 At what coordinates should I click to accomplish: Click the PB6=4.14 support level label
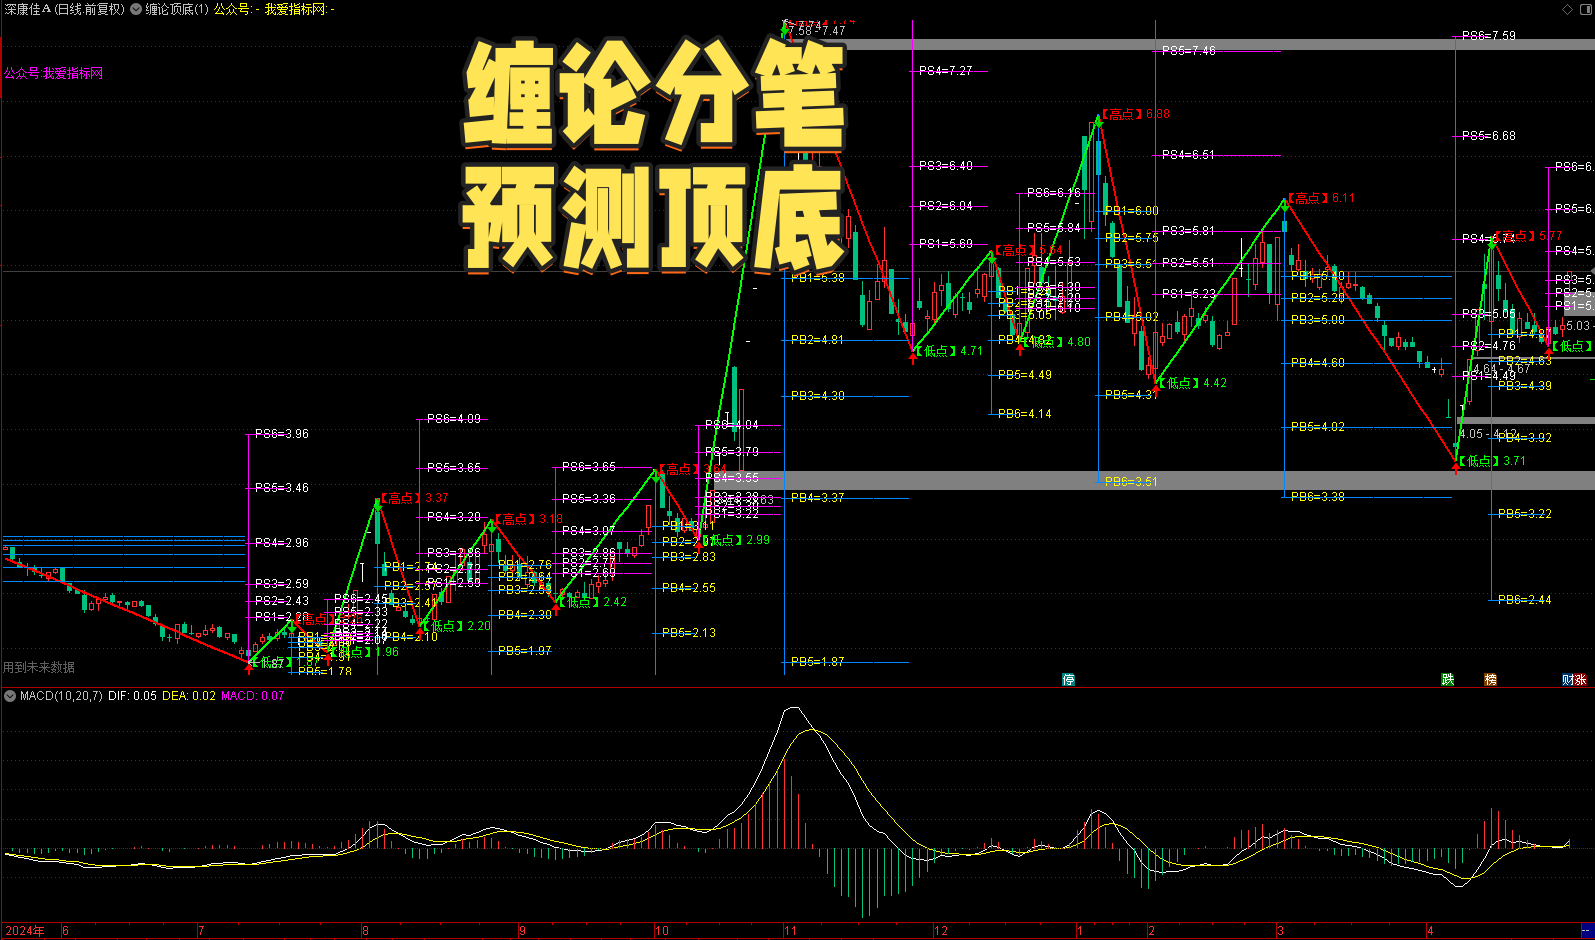click(1024, 414)
